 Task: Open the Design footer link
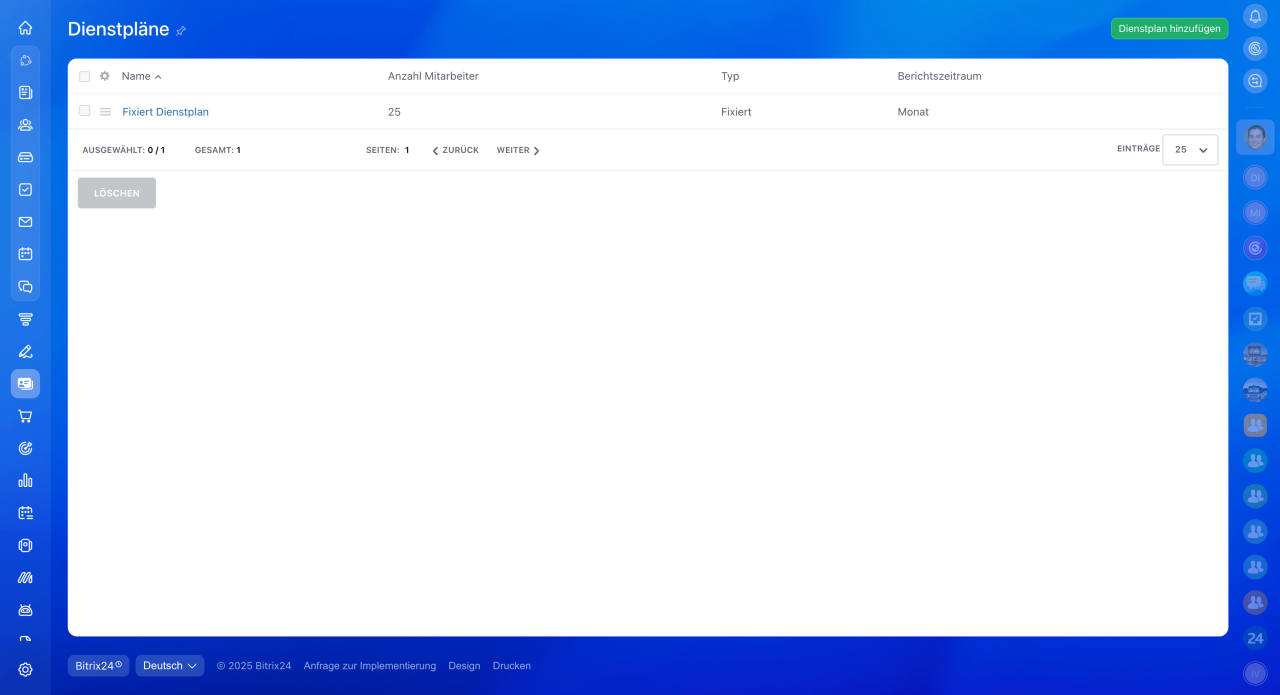point(464,666)
